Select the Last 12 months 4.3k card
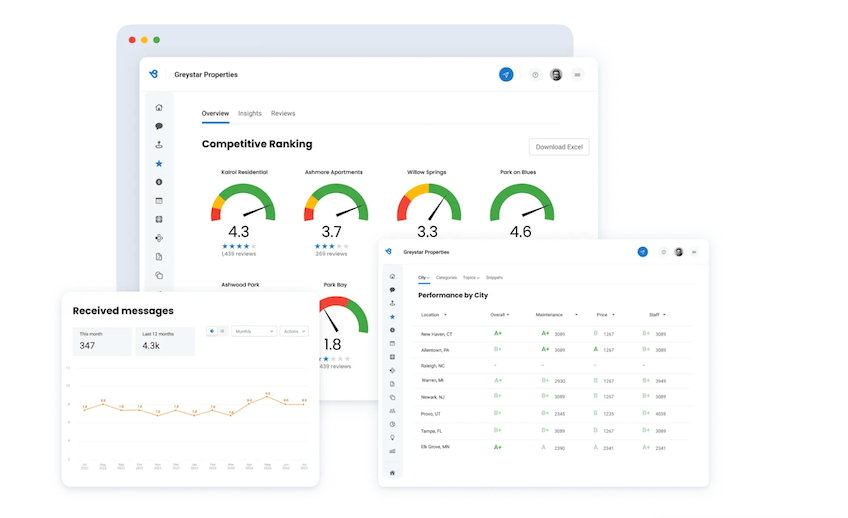Image resolution: width=848 pixels, height=518 pixels. tap(165, 341)
